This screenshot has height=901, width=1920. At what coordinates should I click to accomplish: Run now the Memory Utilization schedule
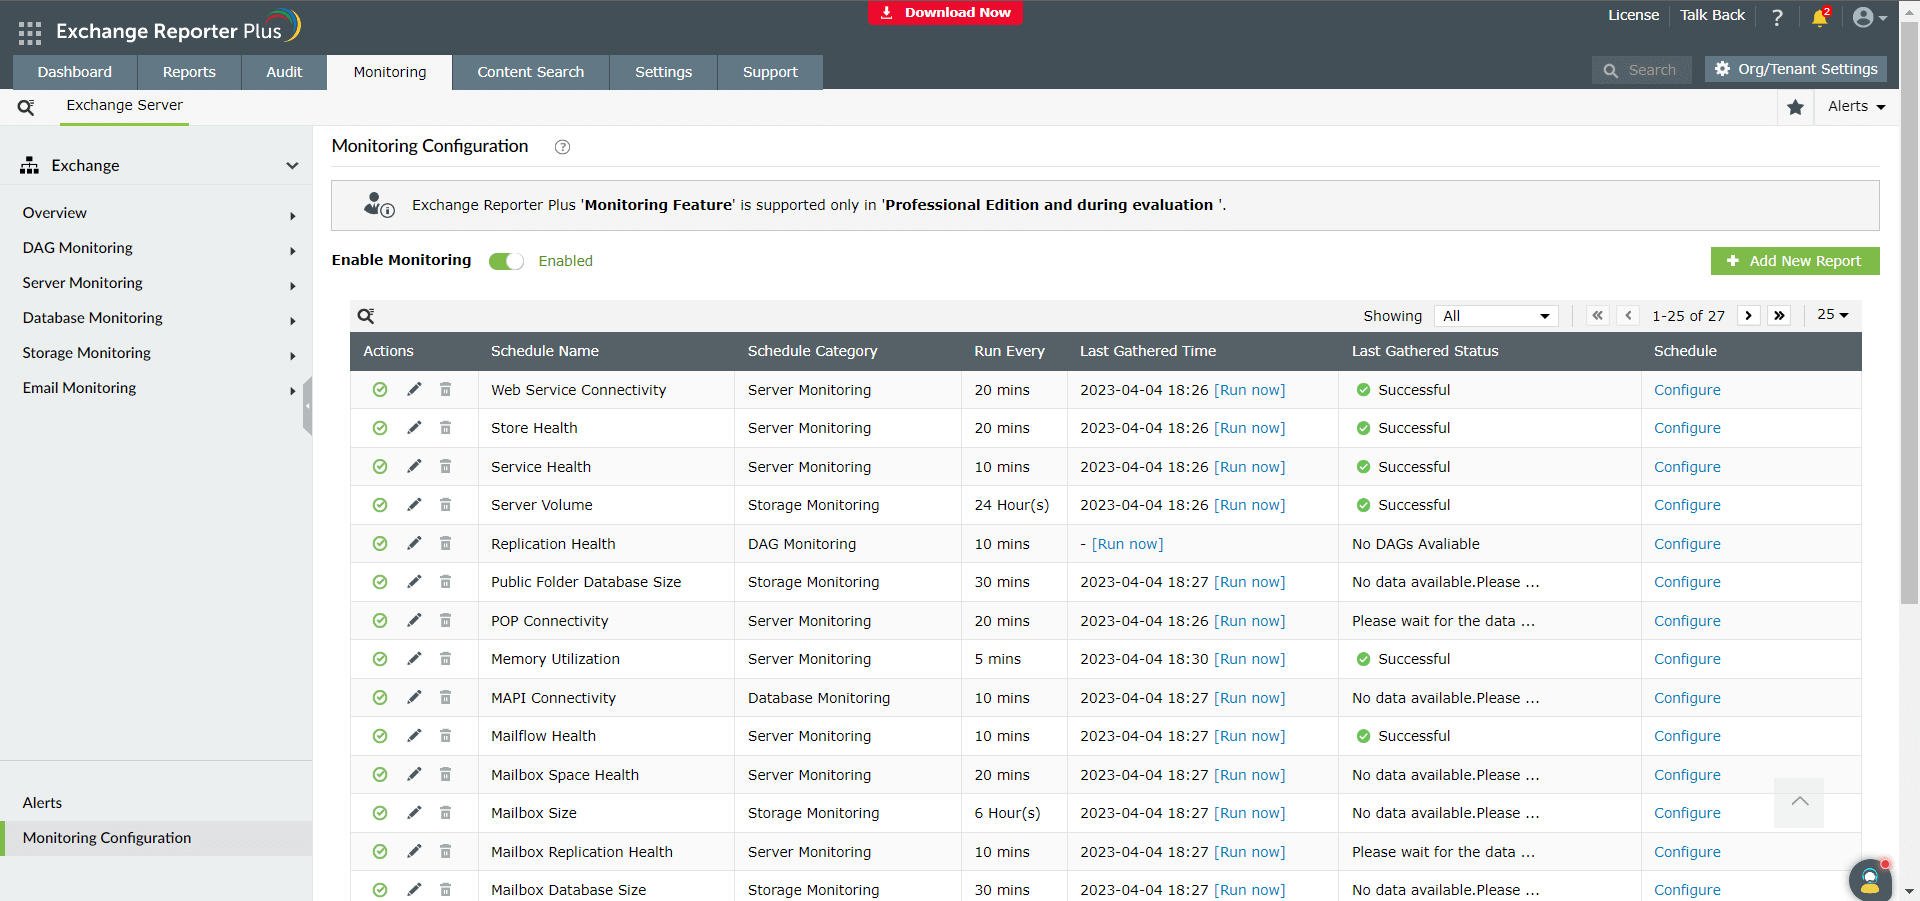pyautogui.click(x=1249, y=659)
